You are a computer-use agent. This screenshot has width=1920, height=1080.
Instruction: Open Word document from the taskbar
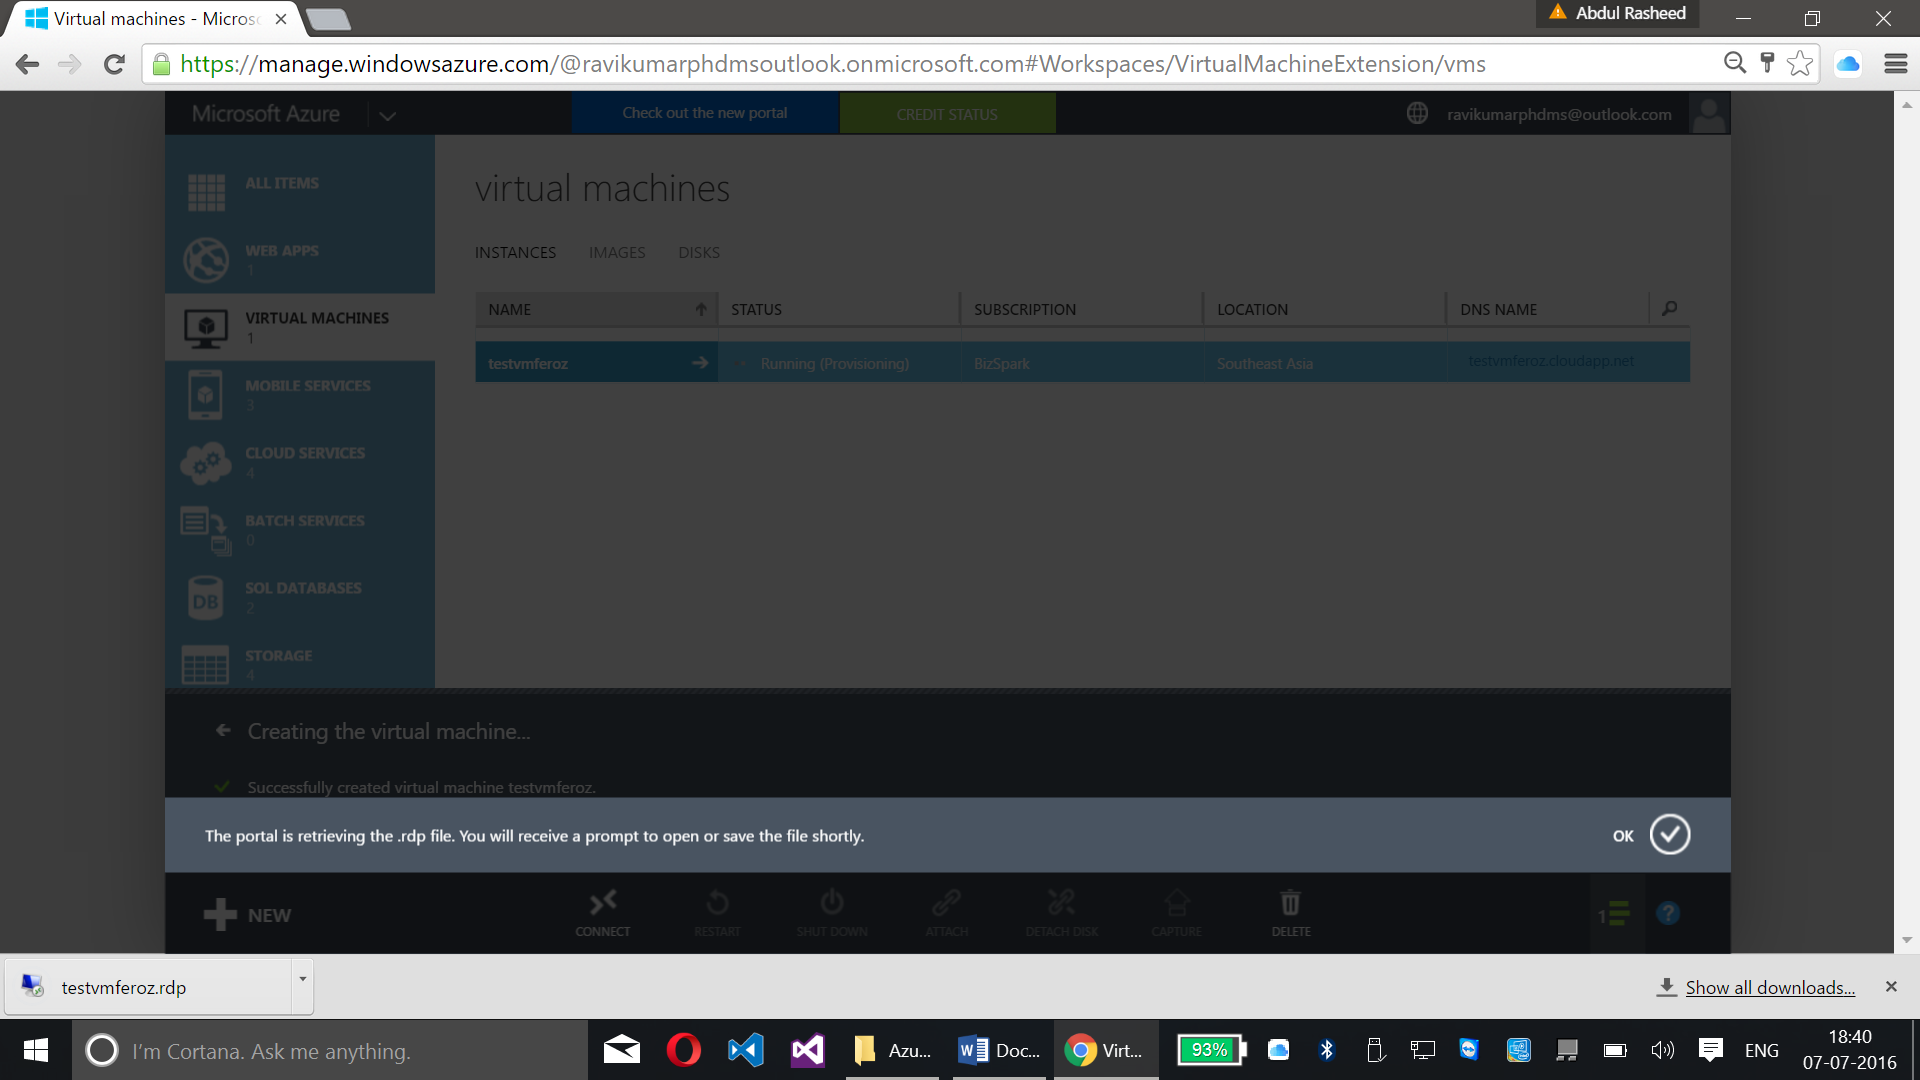point(998,1050)
